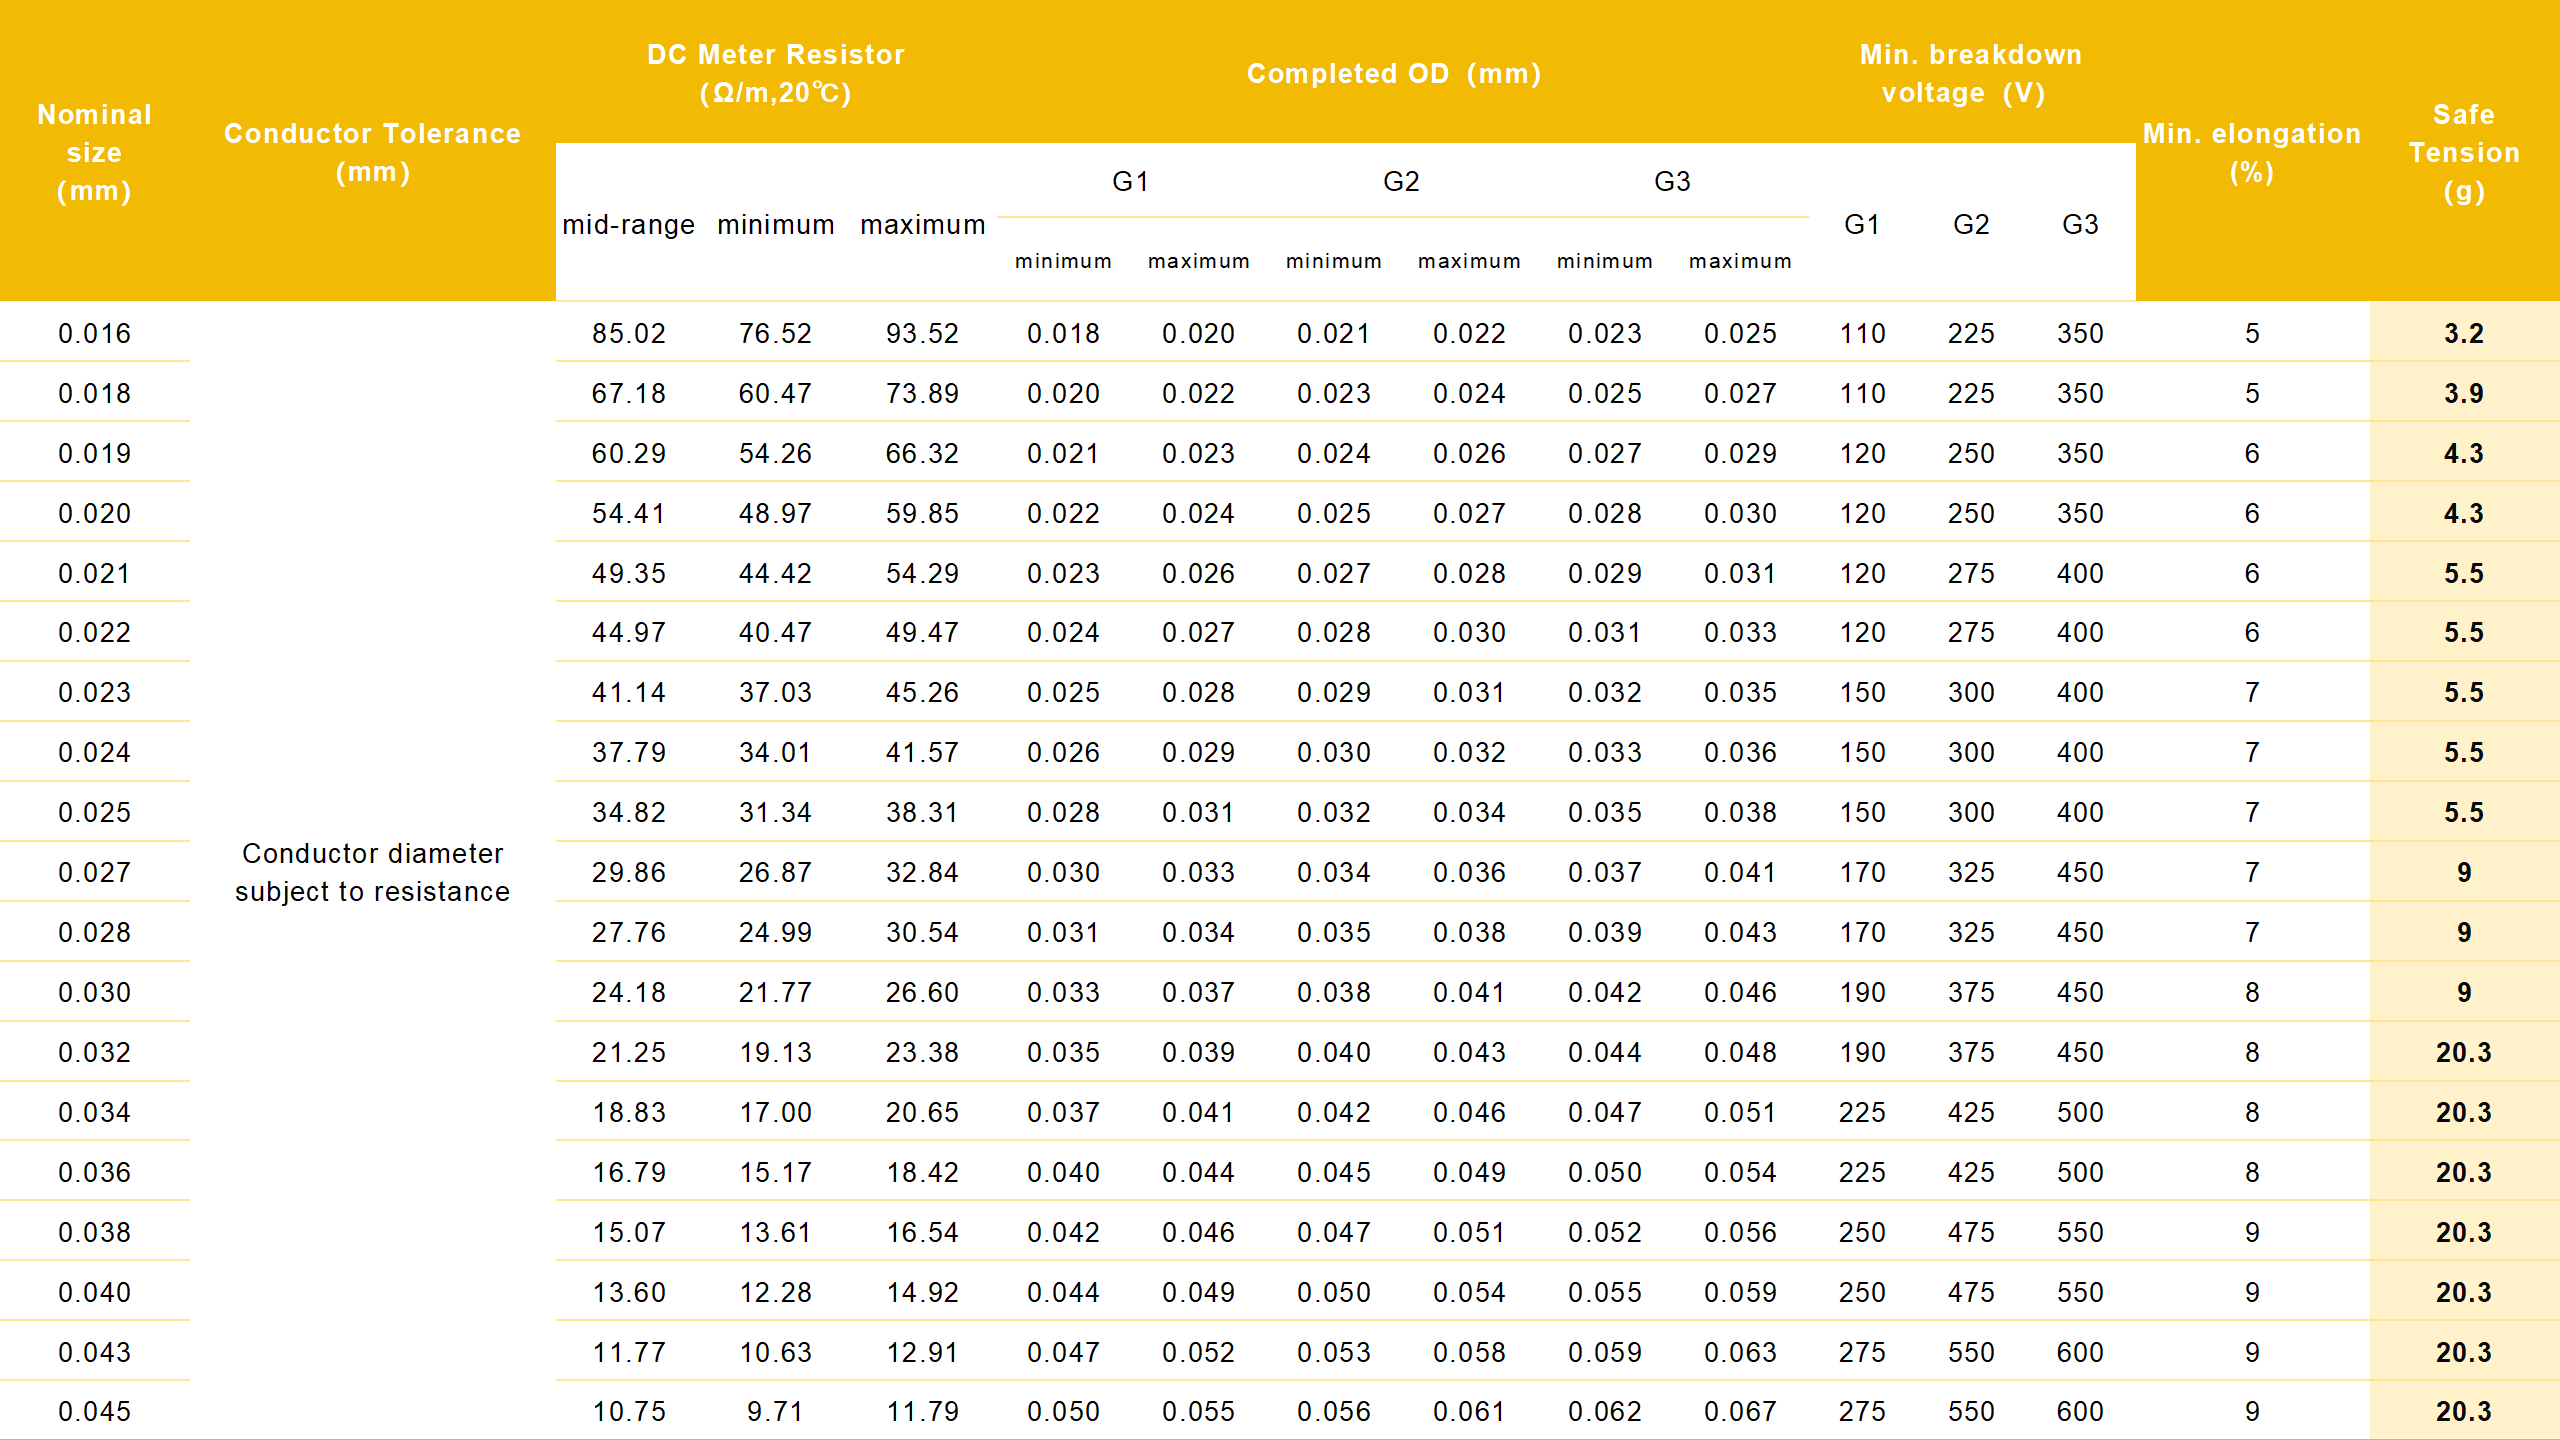
Task: Select nominal size cell 0.018
Action: (94, 393)
